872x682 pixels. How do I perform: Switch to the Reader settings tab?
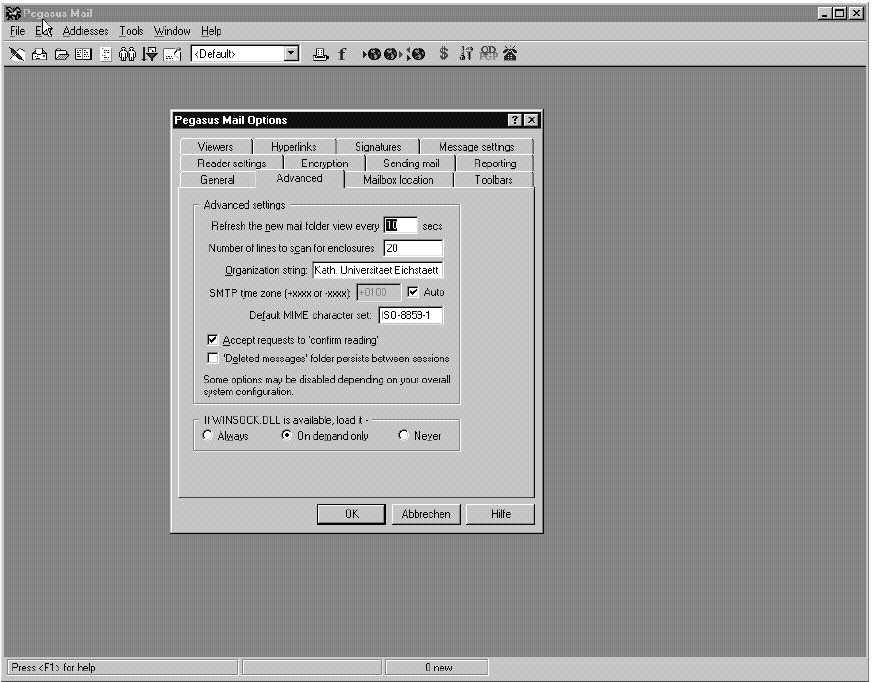(232, 164)
